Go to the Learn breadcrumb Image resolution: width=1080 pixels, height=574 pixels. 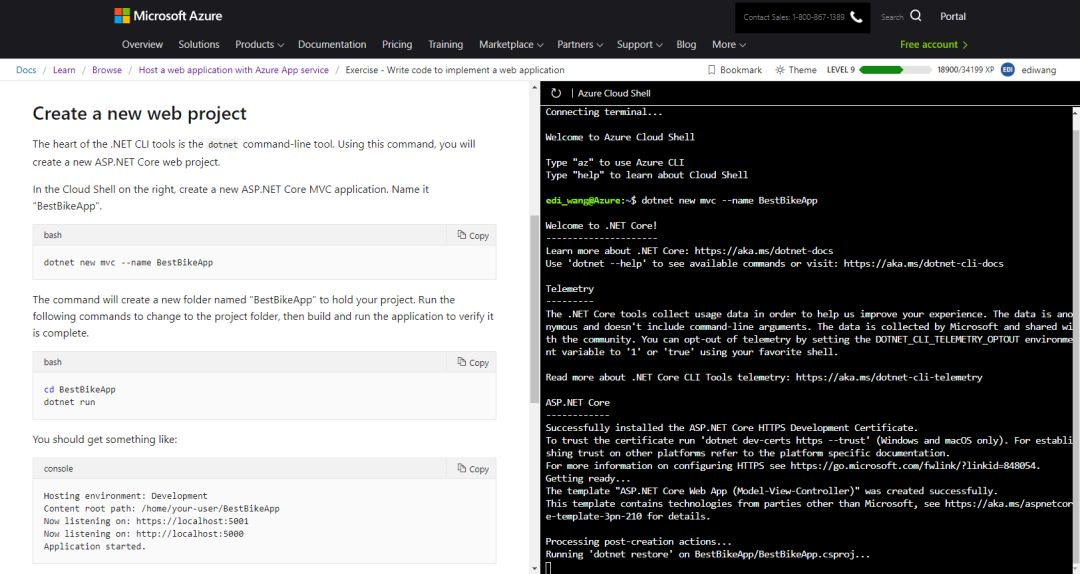coord(64,70)
